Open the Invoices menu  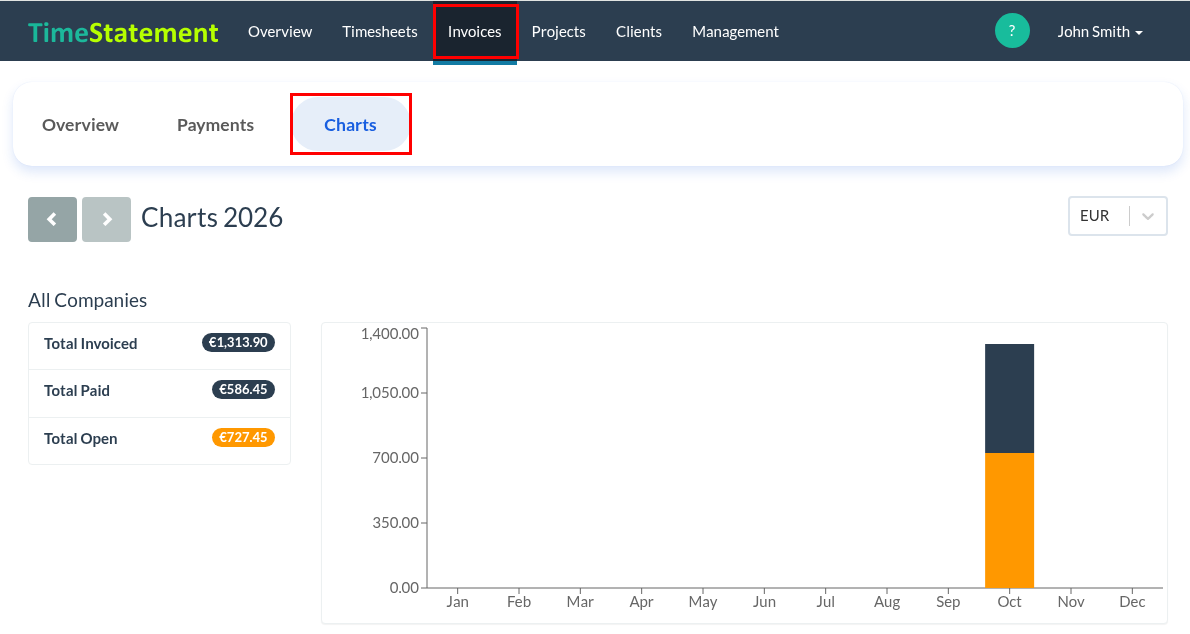coord(474,32)
